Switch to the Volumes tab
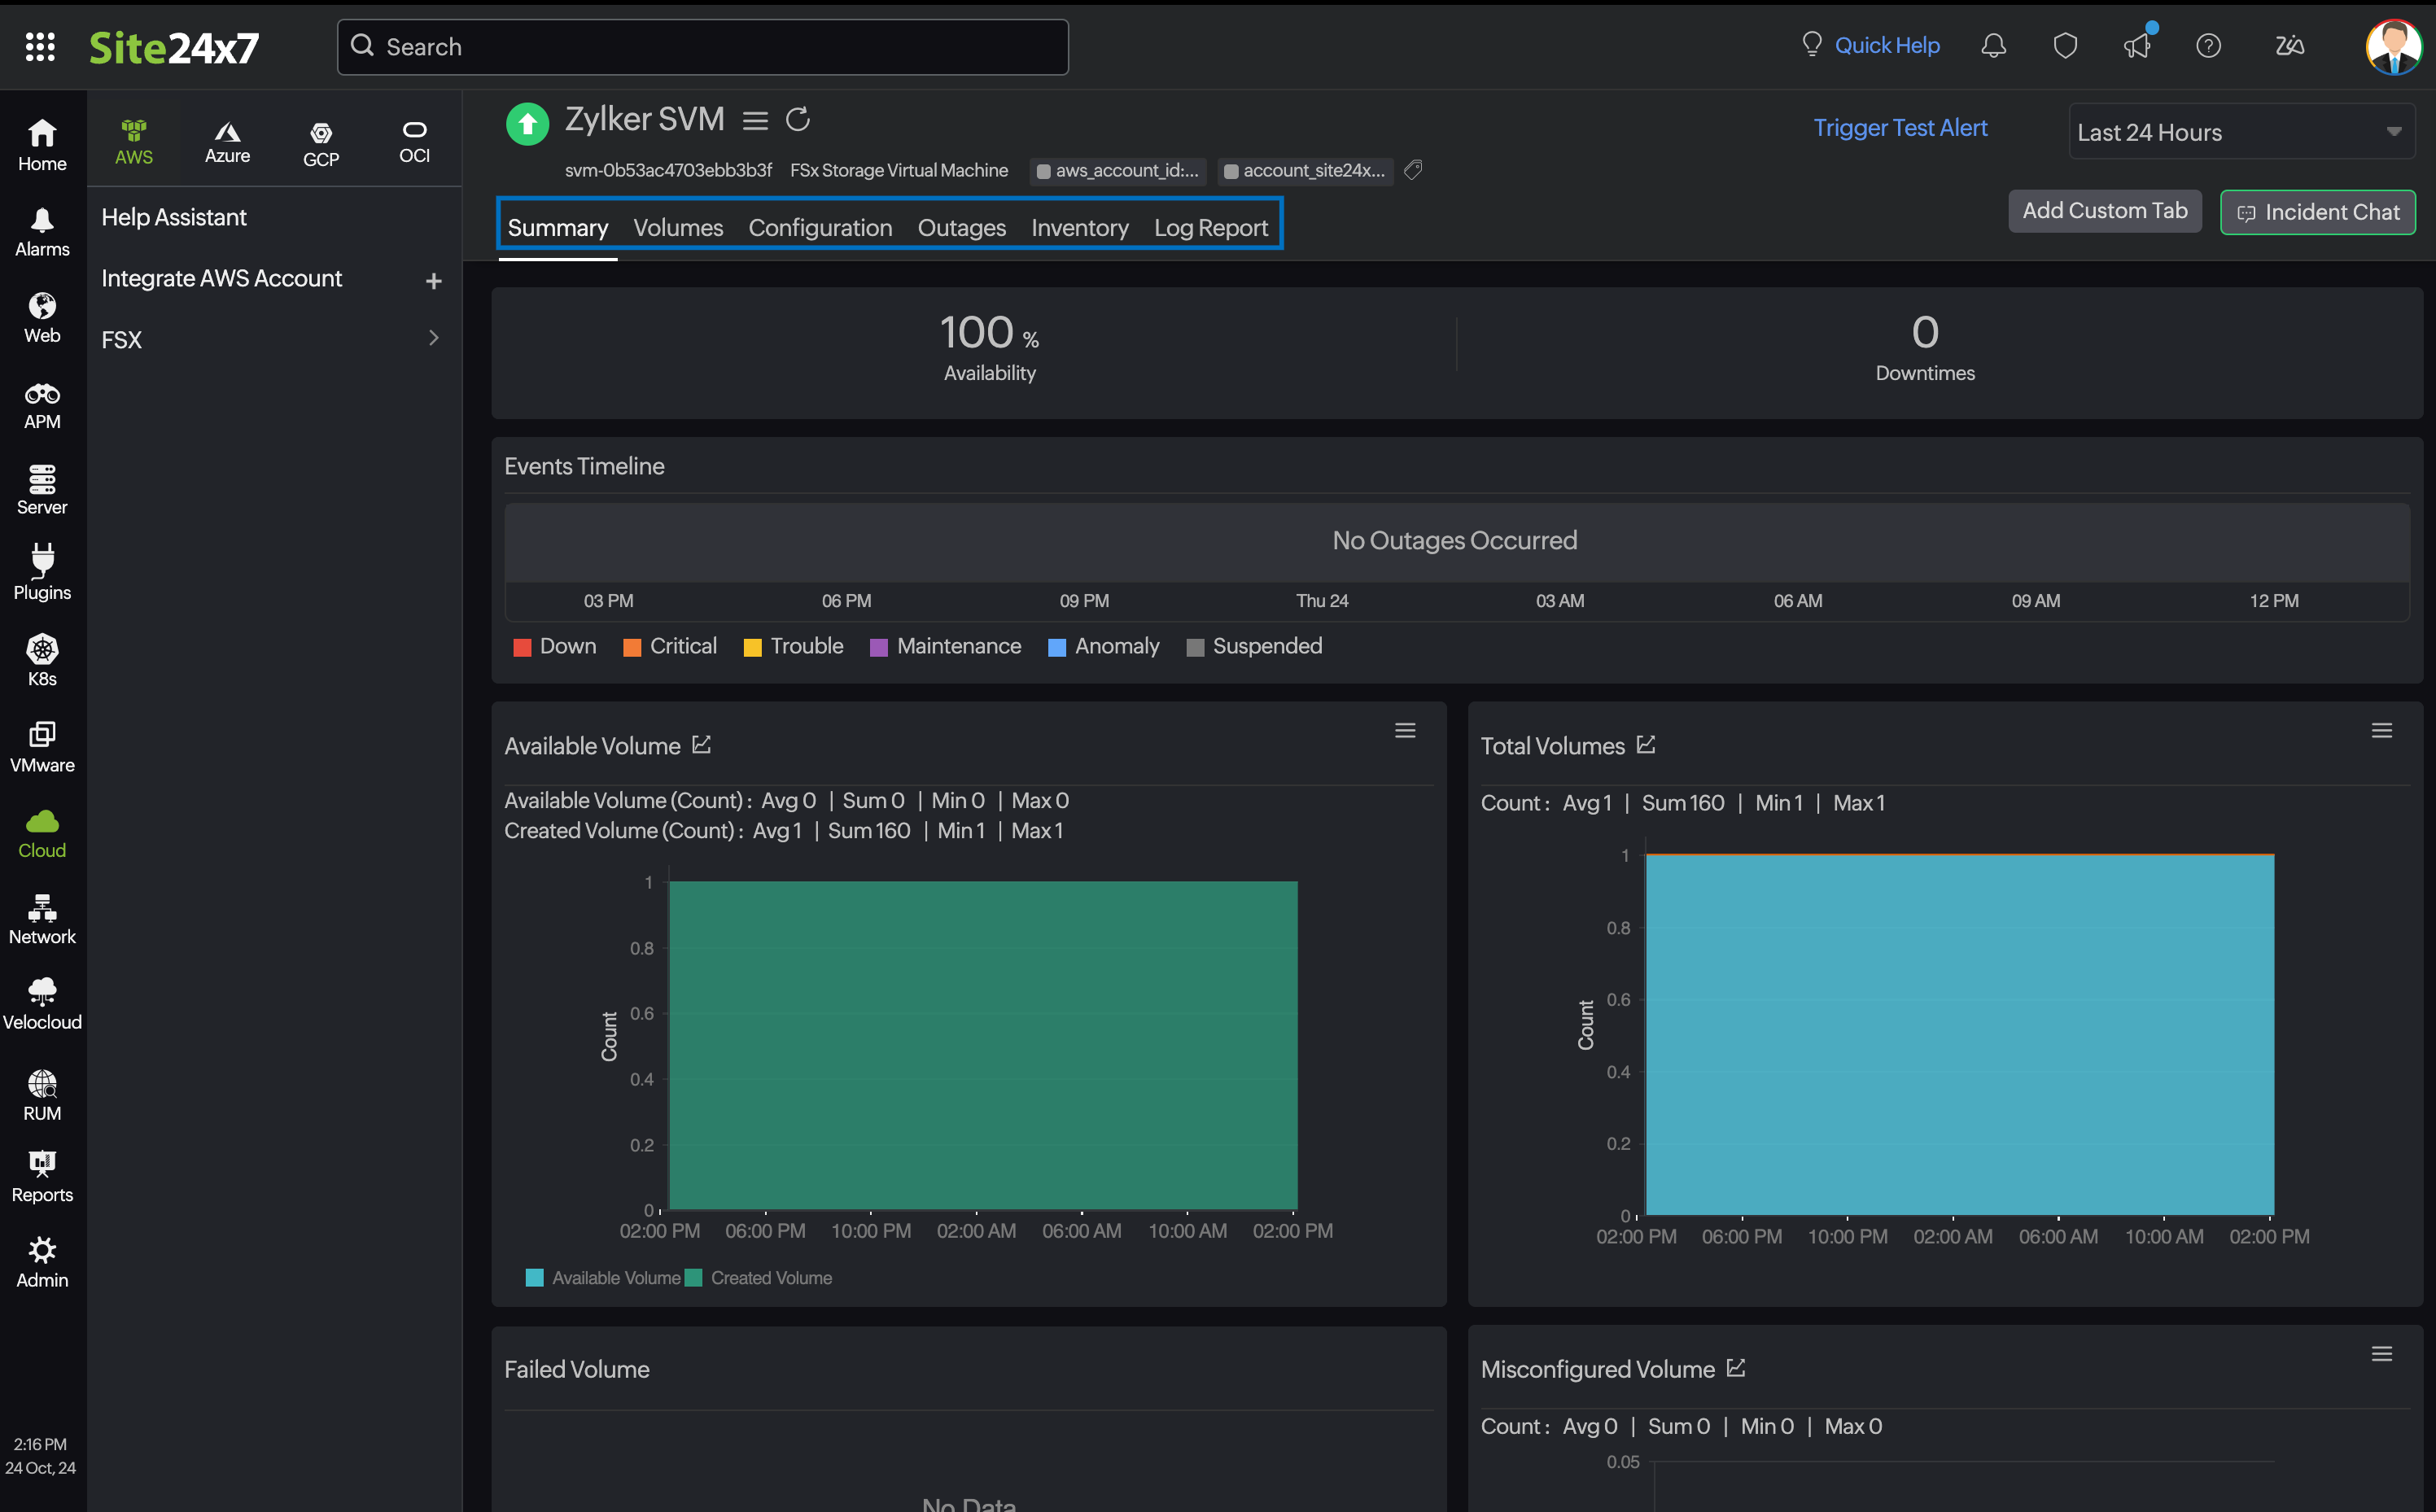Viewport: 2436px width, 1512px height. [678, 228]
